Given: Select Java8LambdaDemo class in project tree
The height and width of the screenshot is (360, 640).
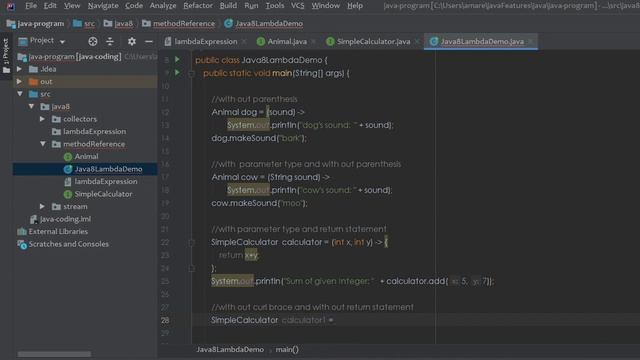Looking at the screenshot, I should (x=103, y=169).
